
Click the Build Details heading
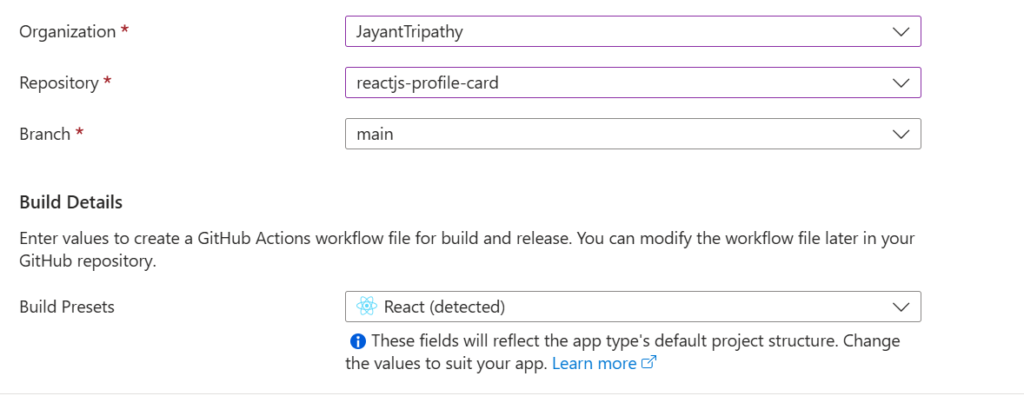(x=71, y=203)
